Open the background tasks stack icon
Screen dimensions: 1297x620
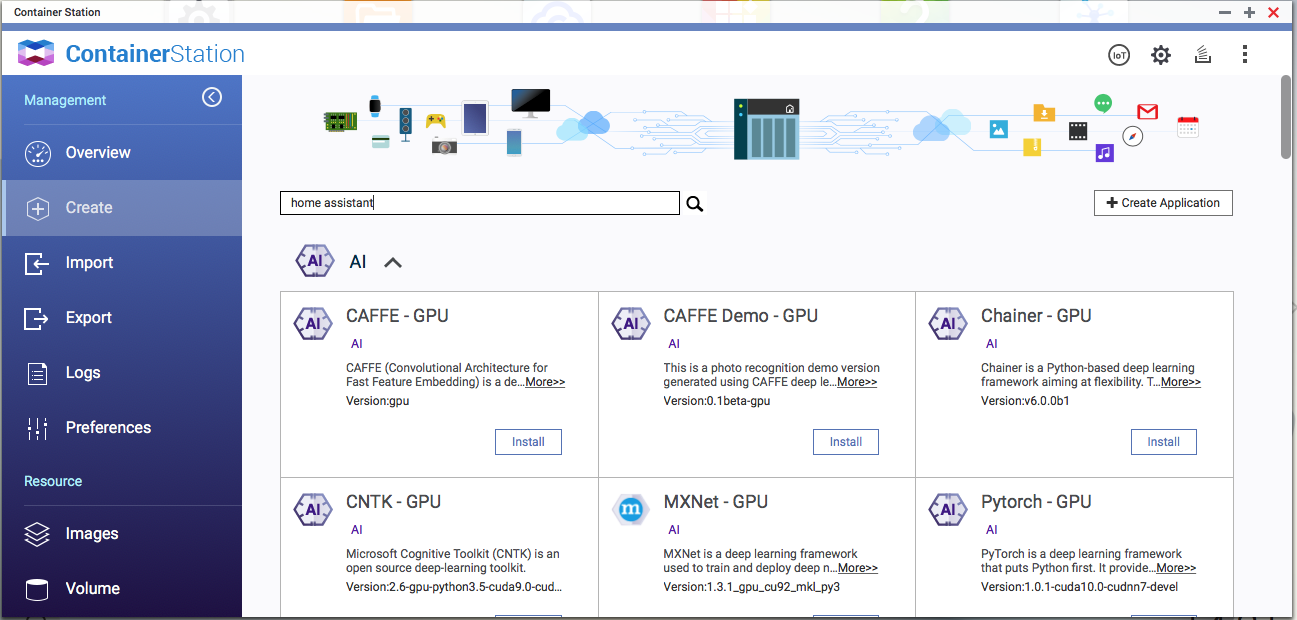(x=1203, y=55)
